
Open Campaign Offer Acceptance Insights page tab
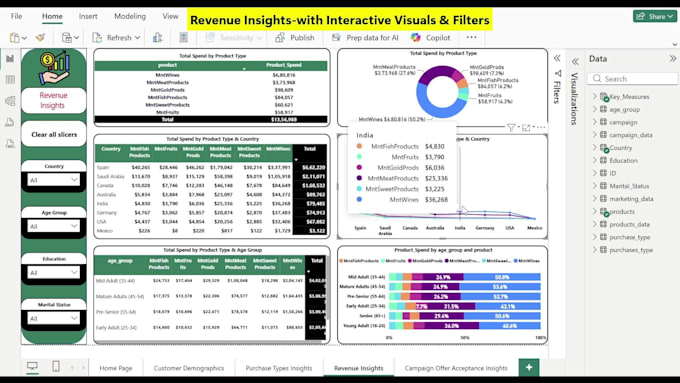pyautogui.click(x=456, y=368)
